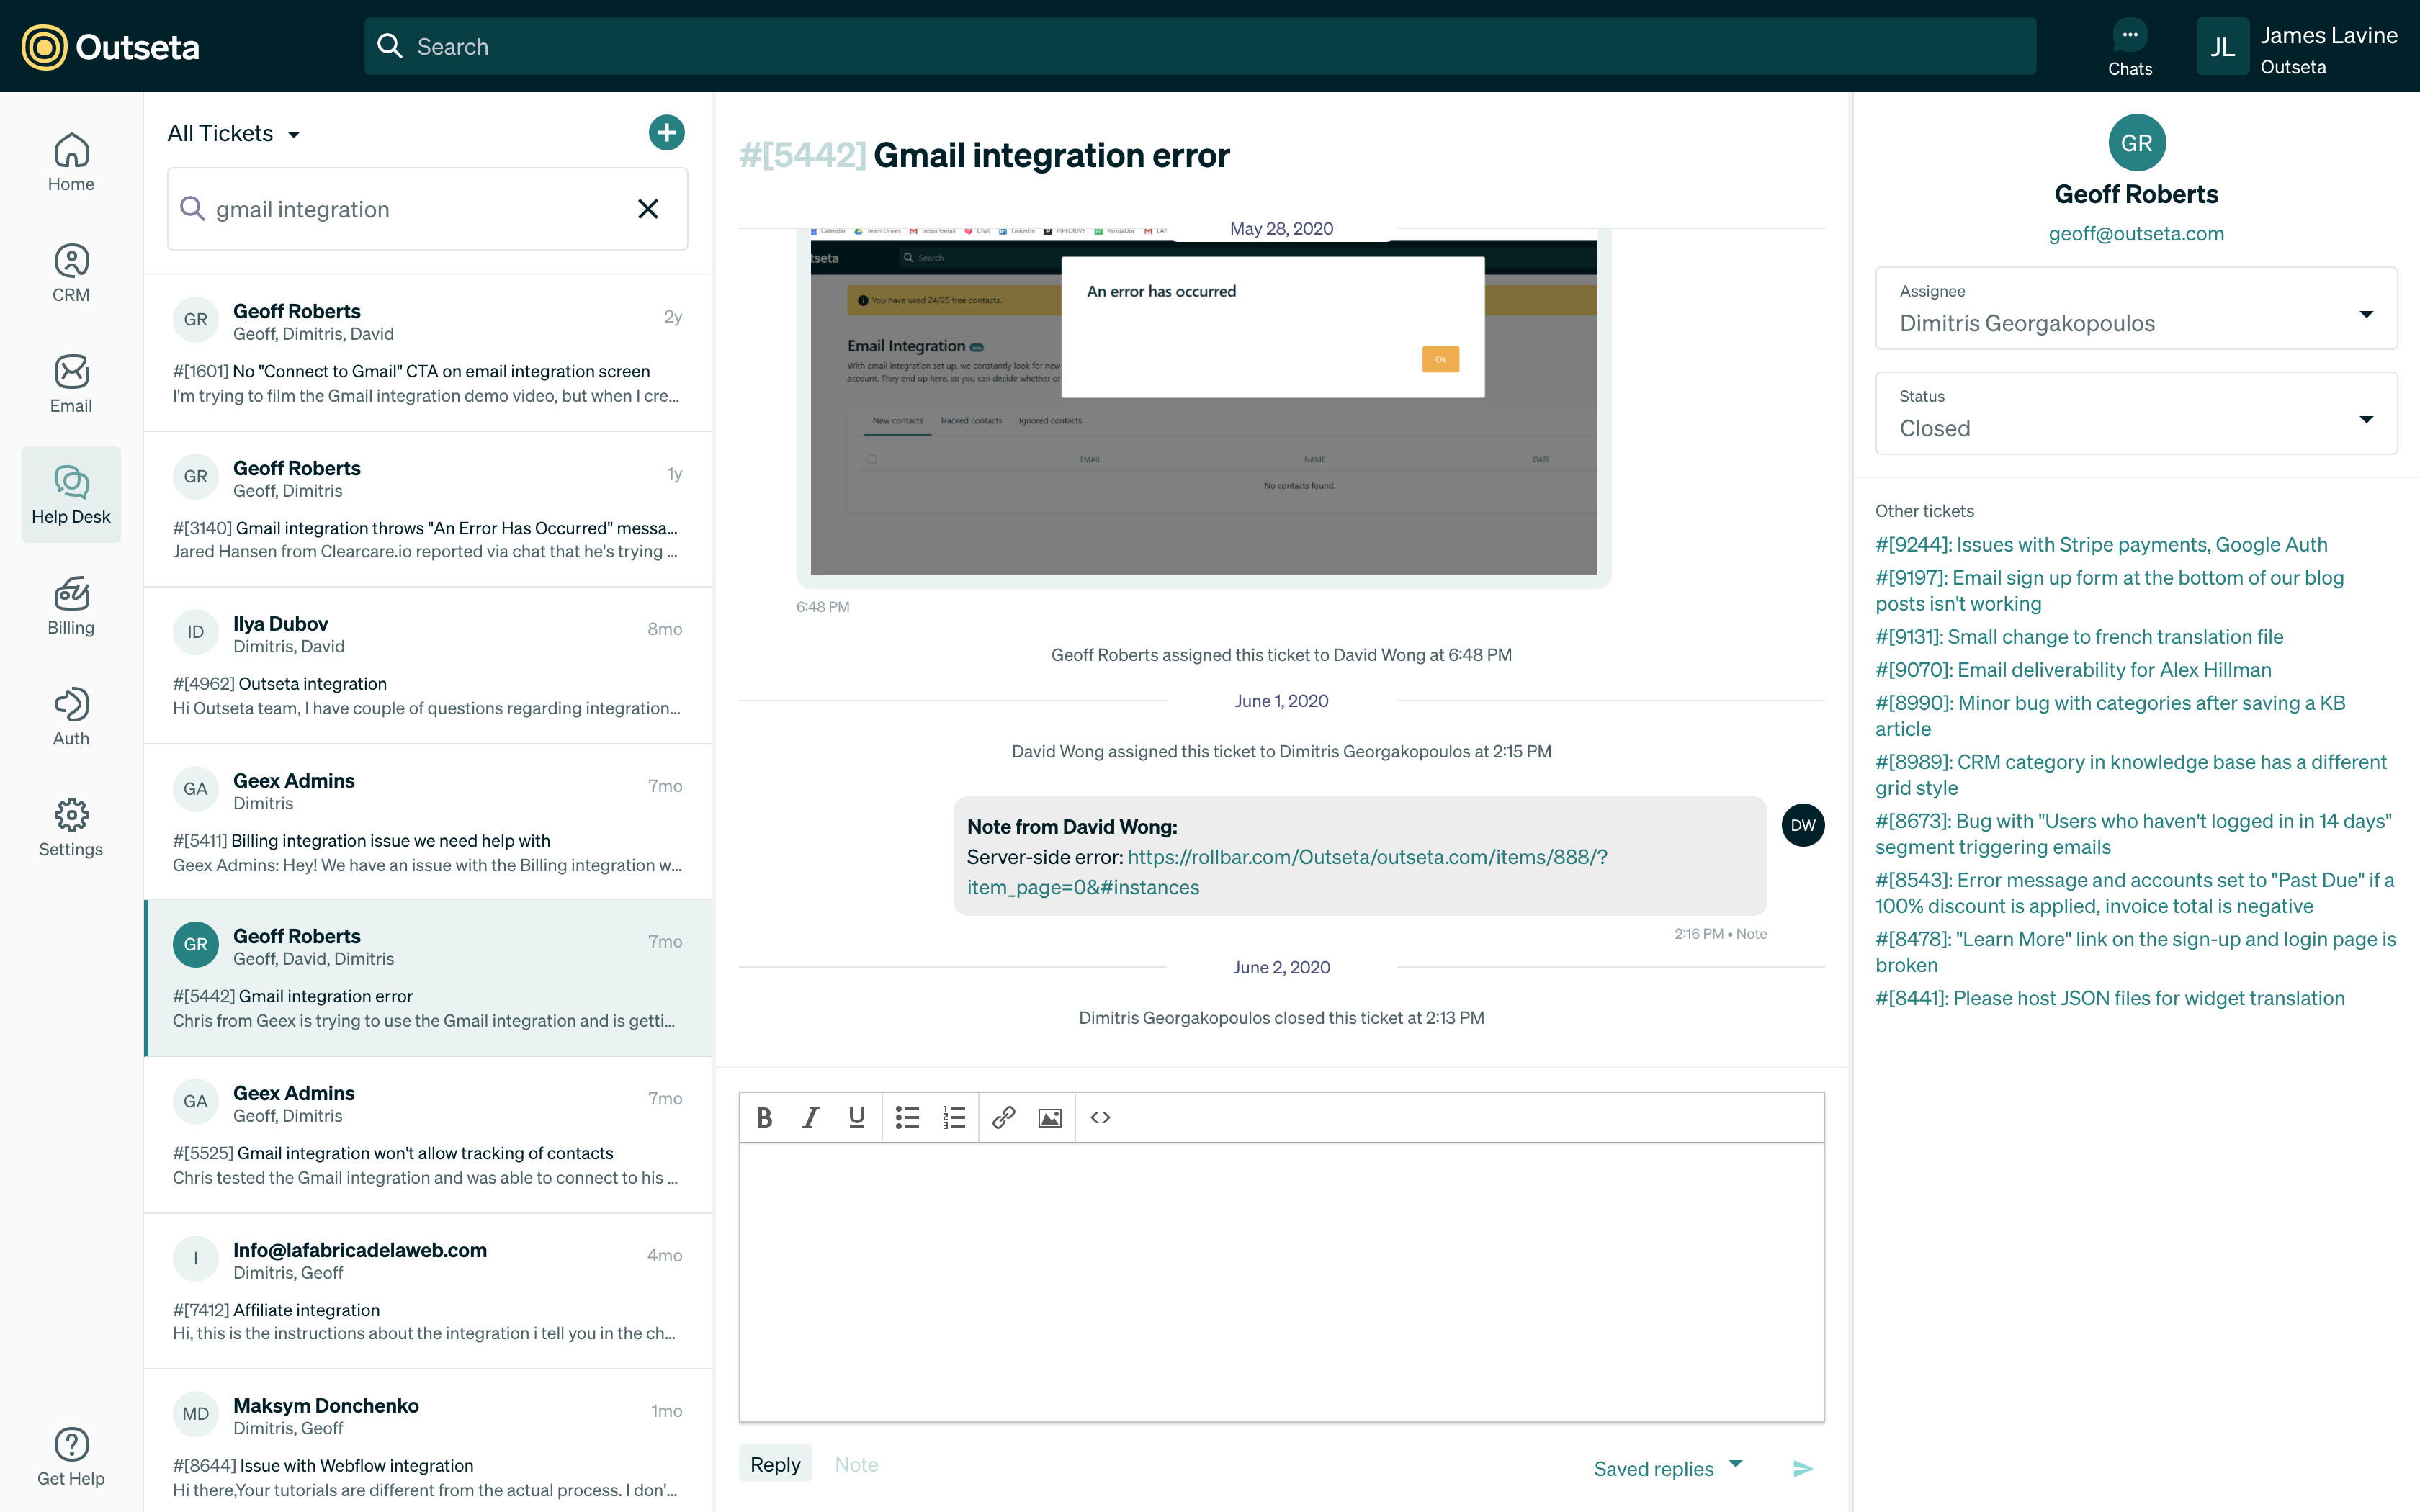Select ticket #5525 tracking of contacts

click(x=428, y=1135)
